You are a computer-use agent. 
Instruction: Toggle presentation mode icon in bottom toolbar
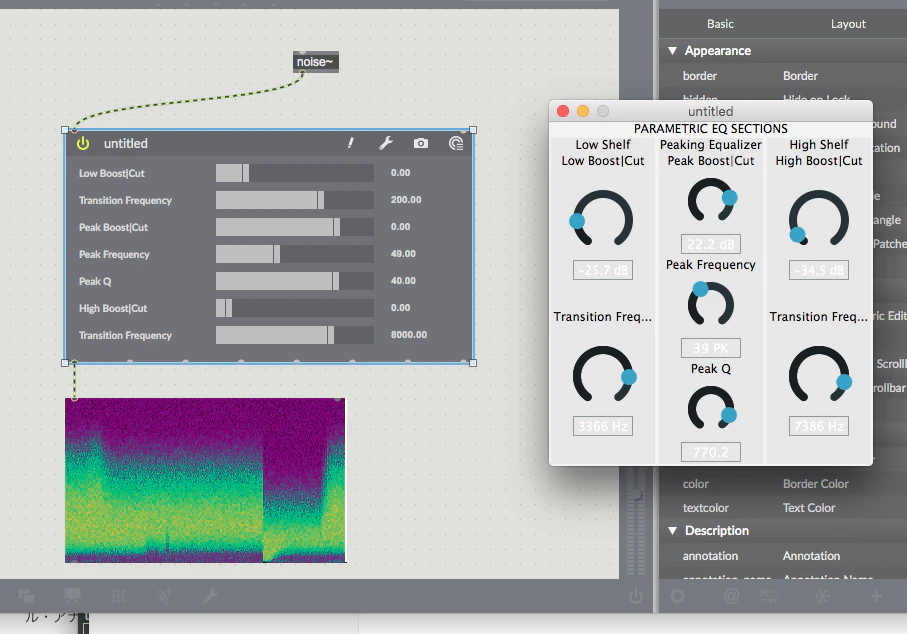pyautogui.click(x=72, y=595)
